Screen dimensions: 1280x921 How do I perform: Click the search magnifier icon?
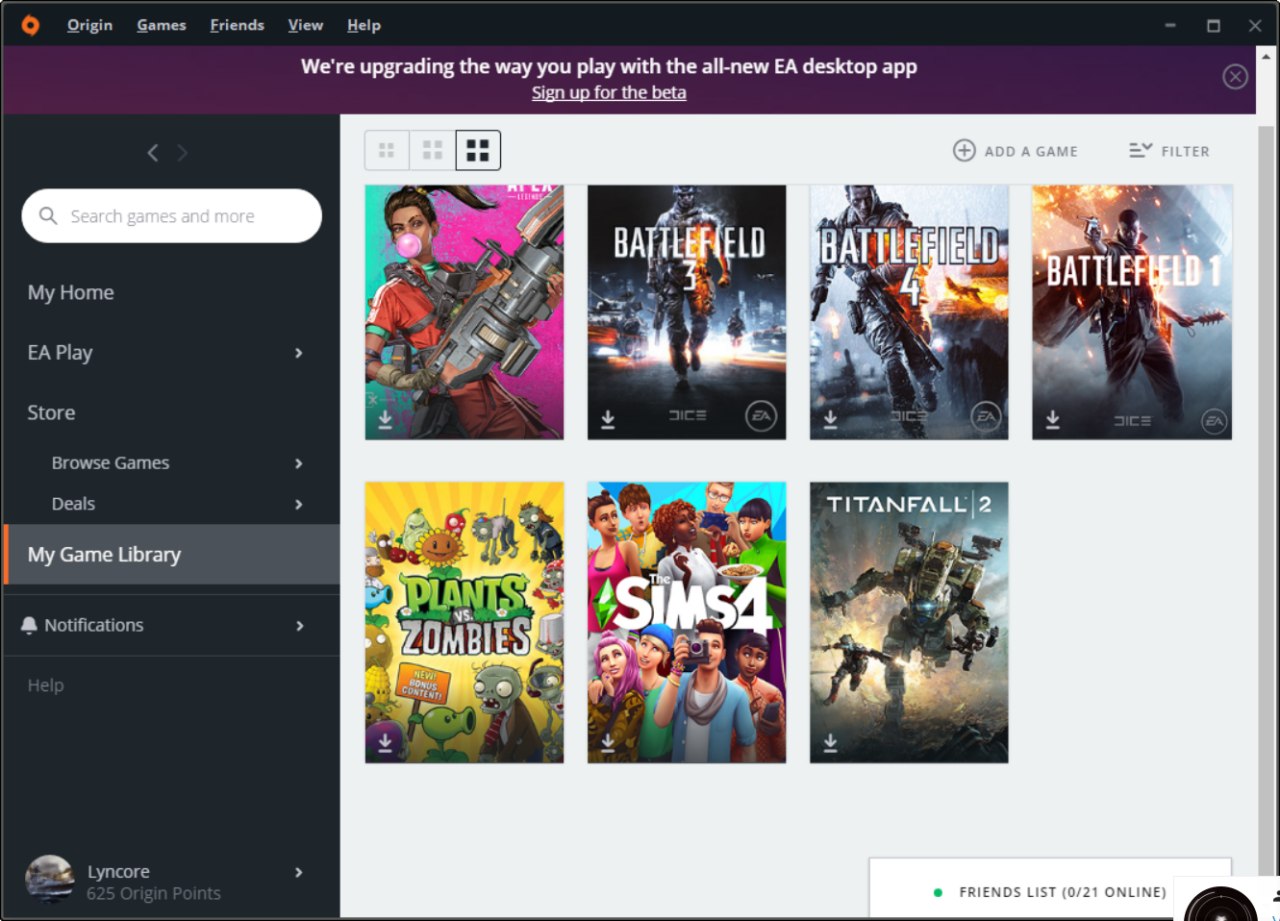pos(48,216)
